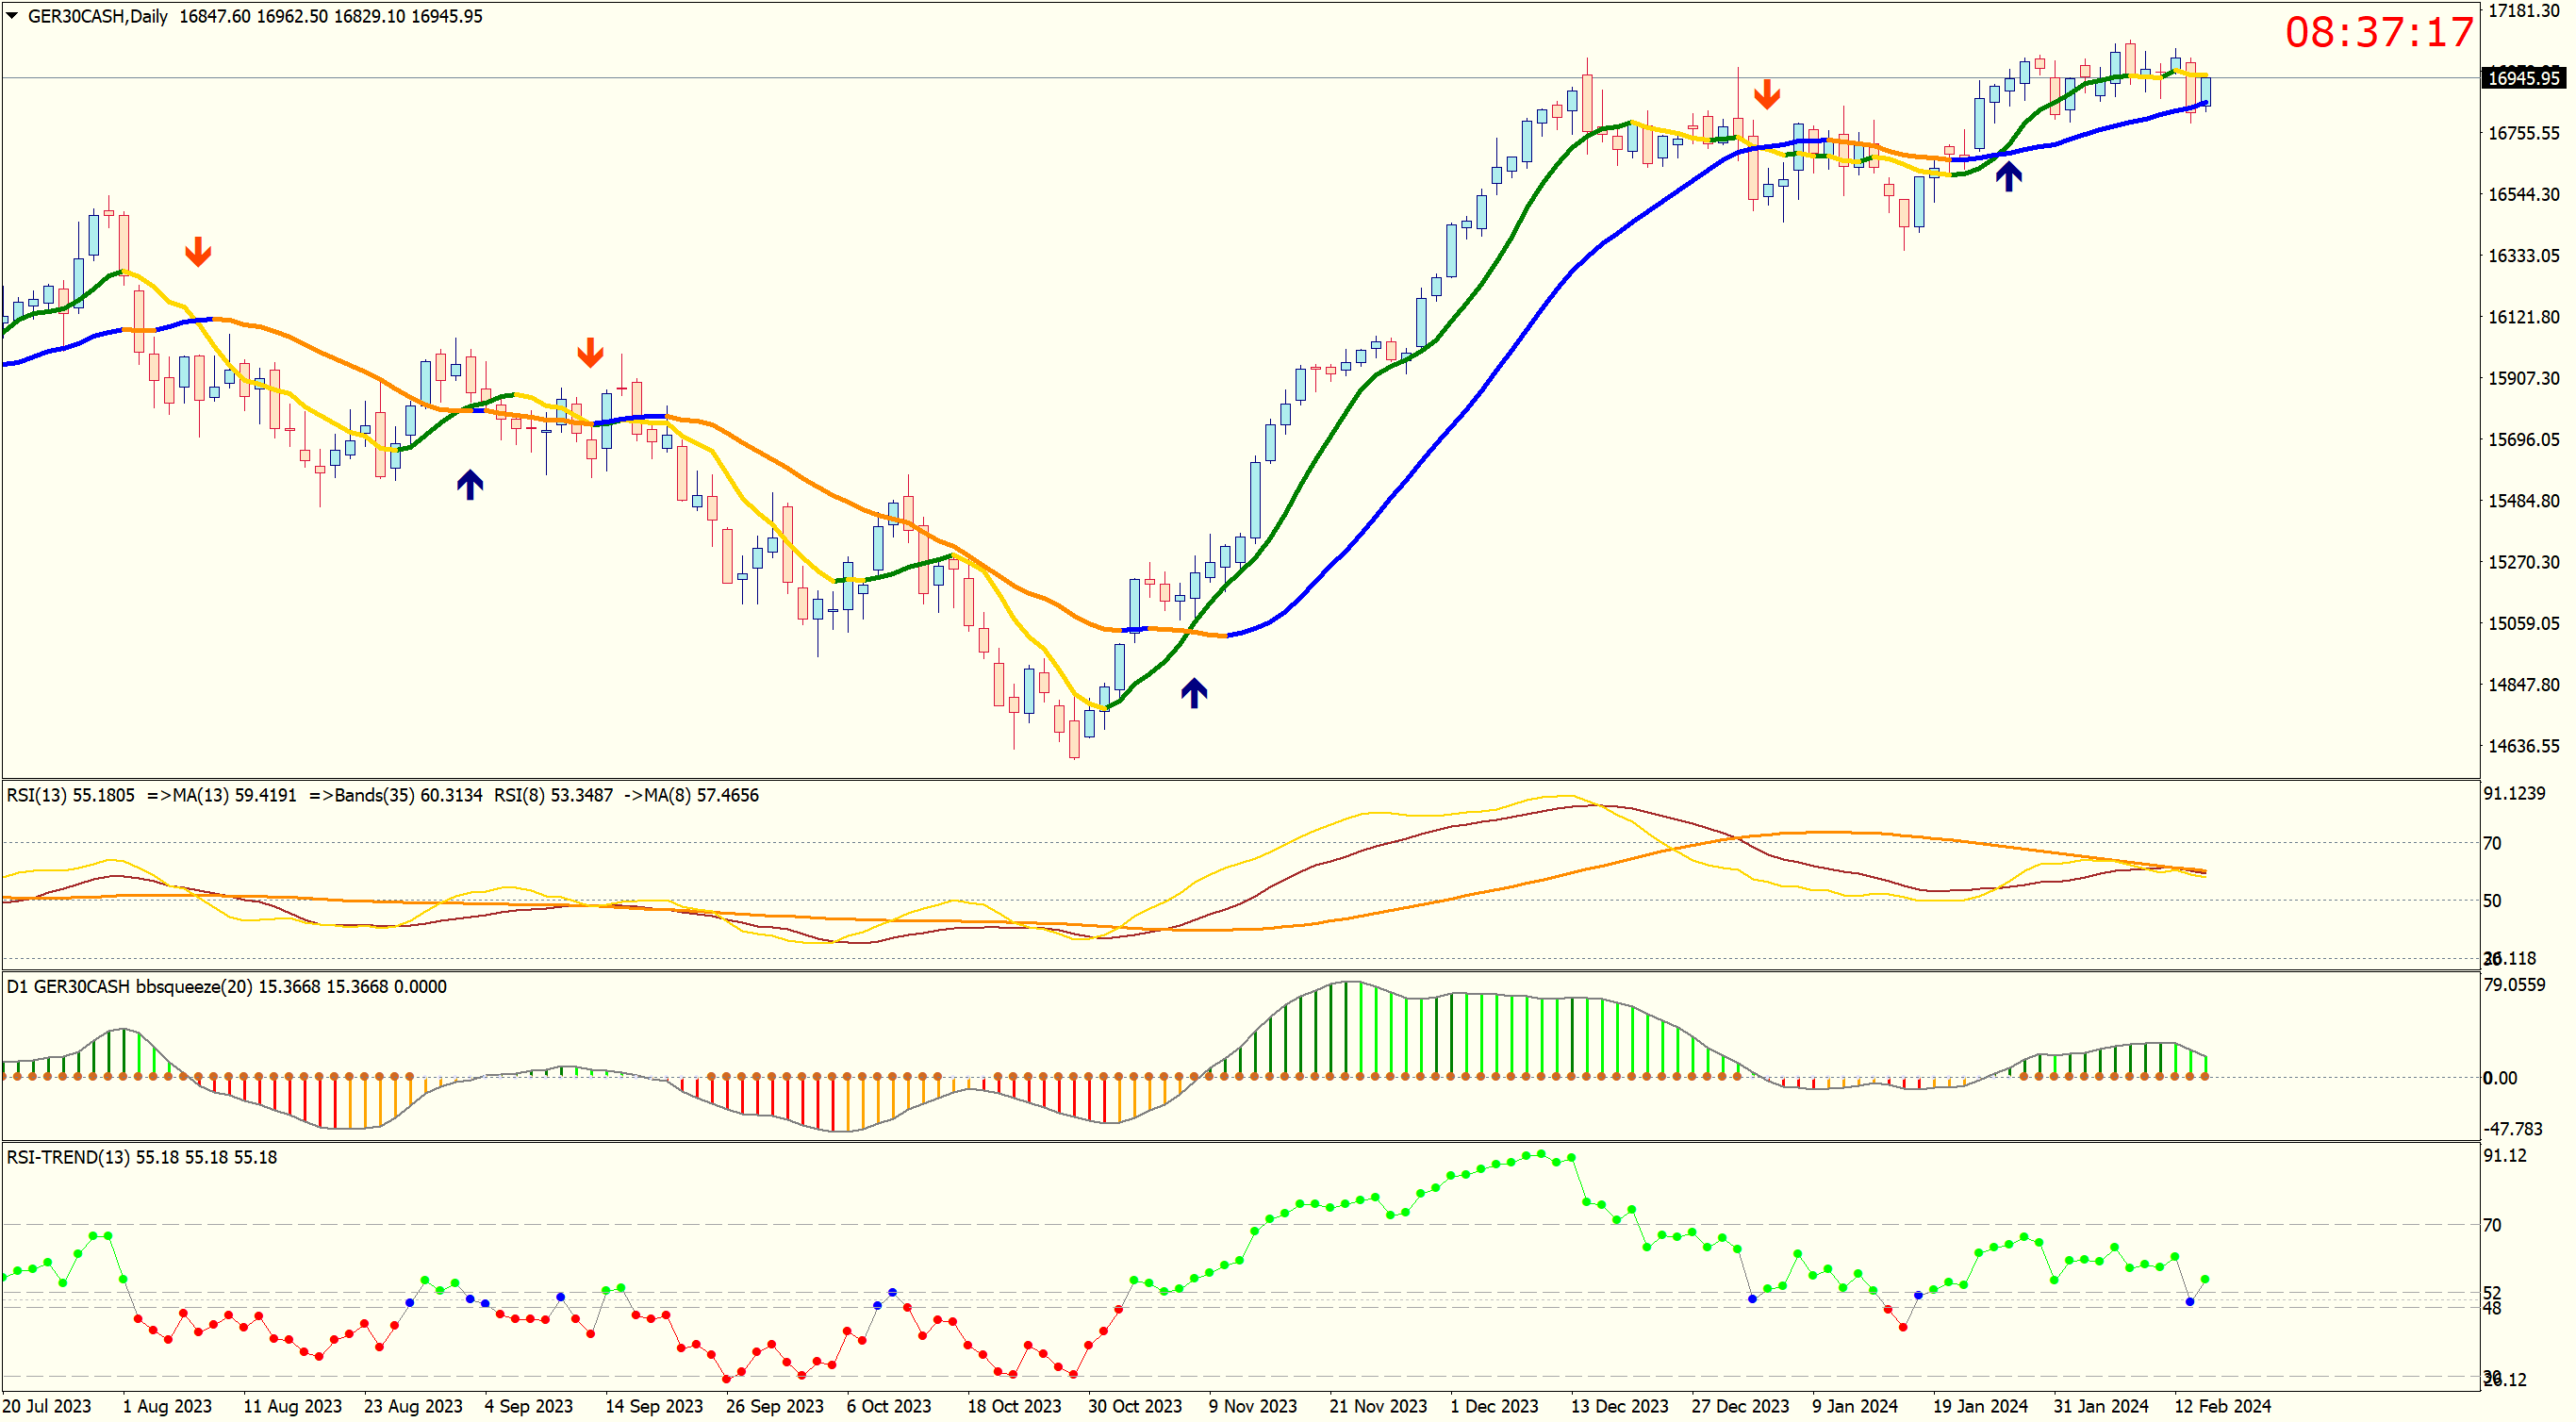The image size is (2576, 1422).
Task: Click the red countdown timer 08:37:17
Action: [2378, 32]
